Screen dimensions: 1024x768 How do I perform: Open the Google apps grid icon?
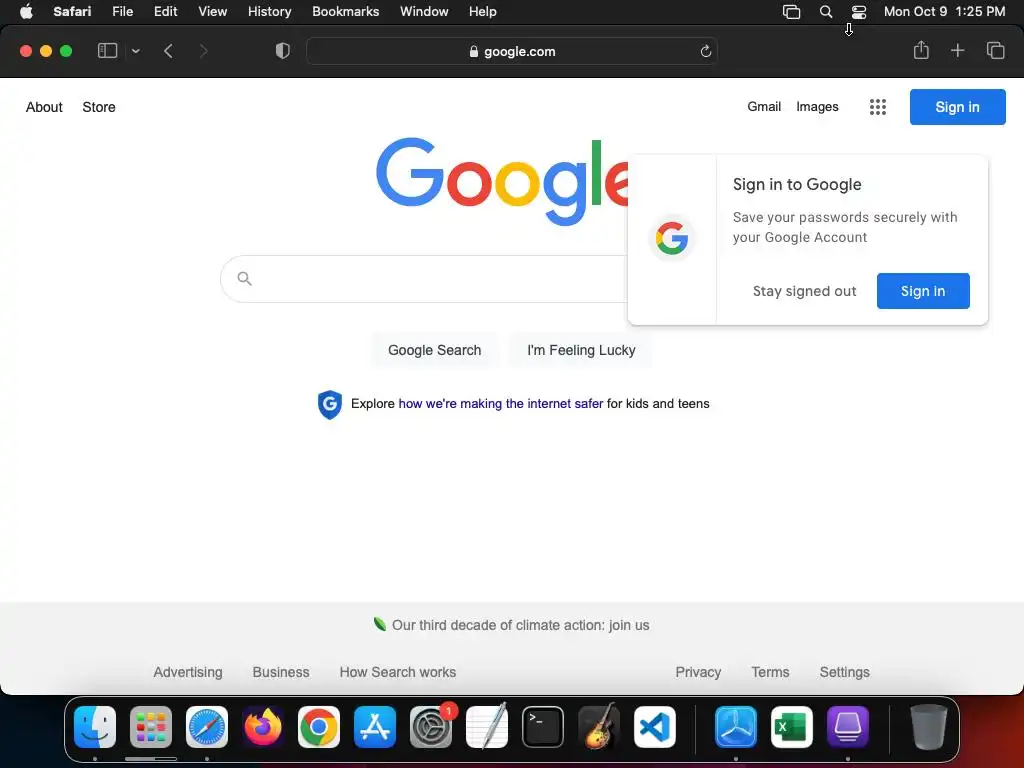(x=878, y=107)
